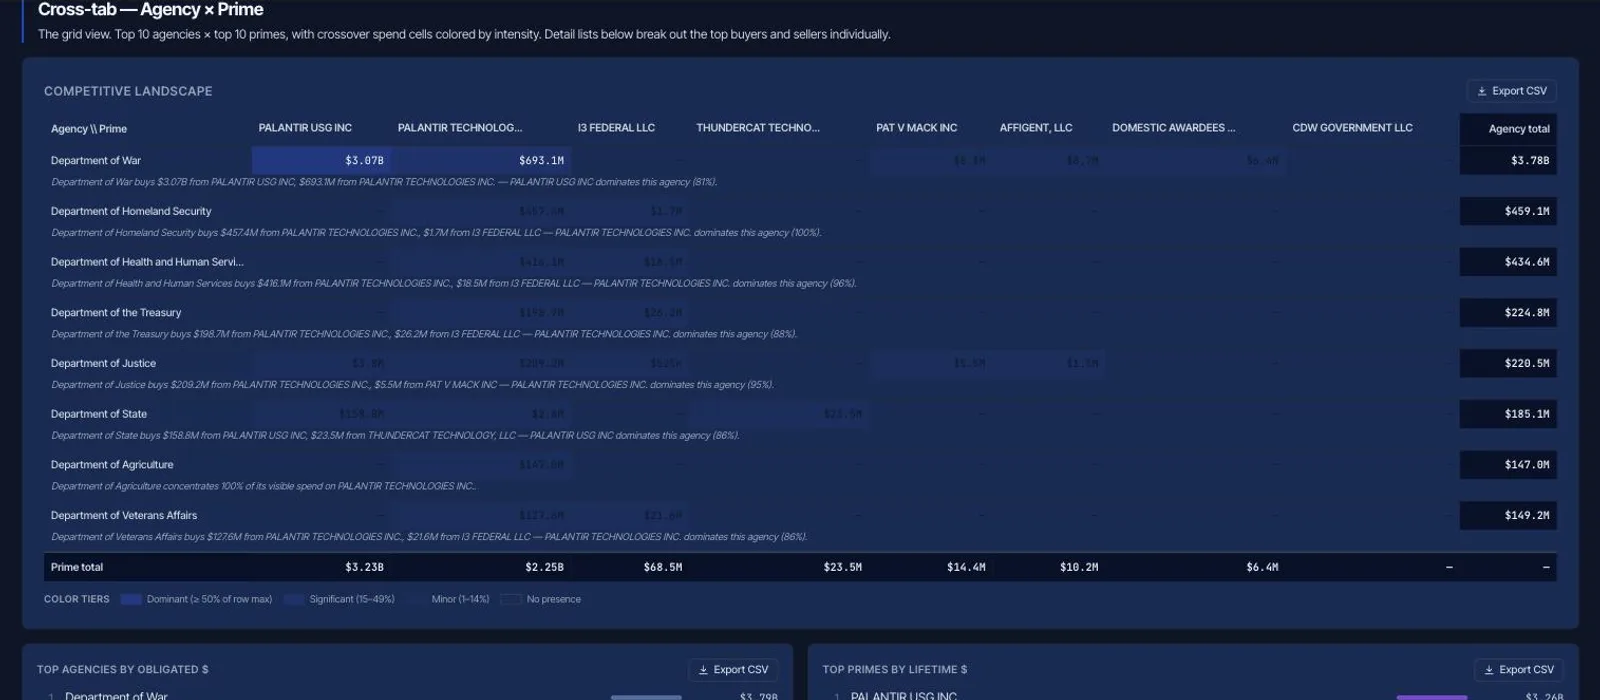Screen dimensions: 1600x700
Task: Click Department of State row label
Action: pos(99,414)
